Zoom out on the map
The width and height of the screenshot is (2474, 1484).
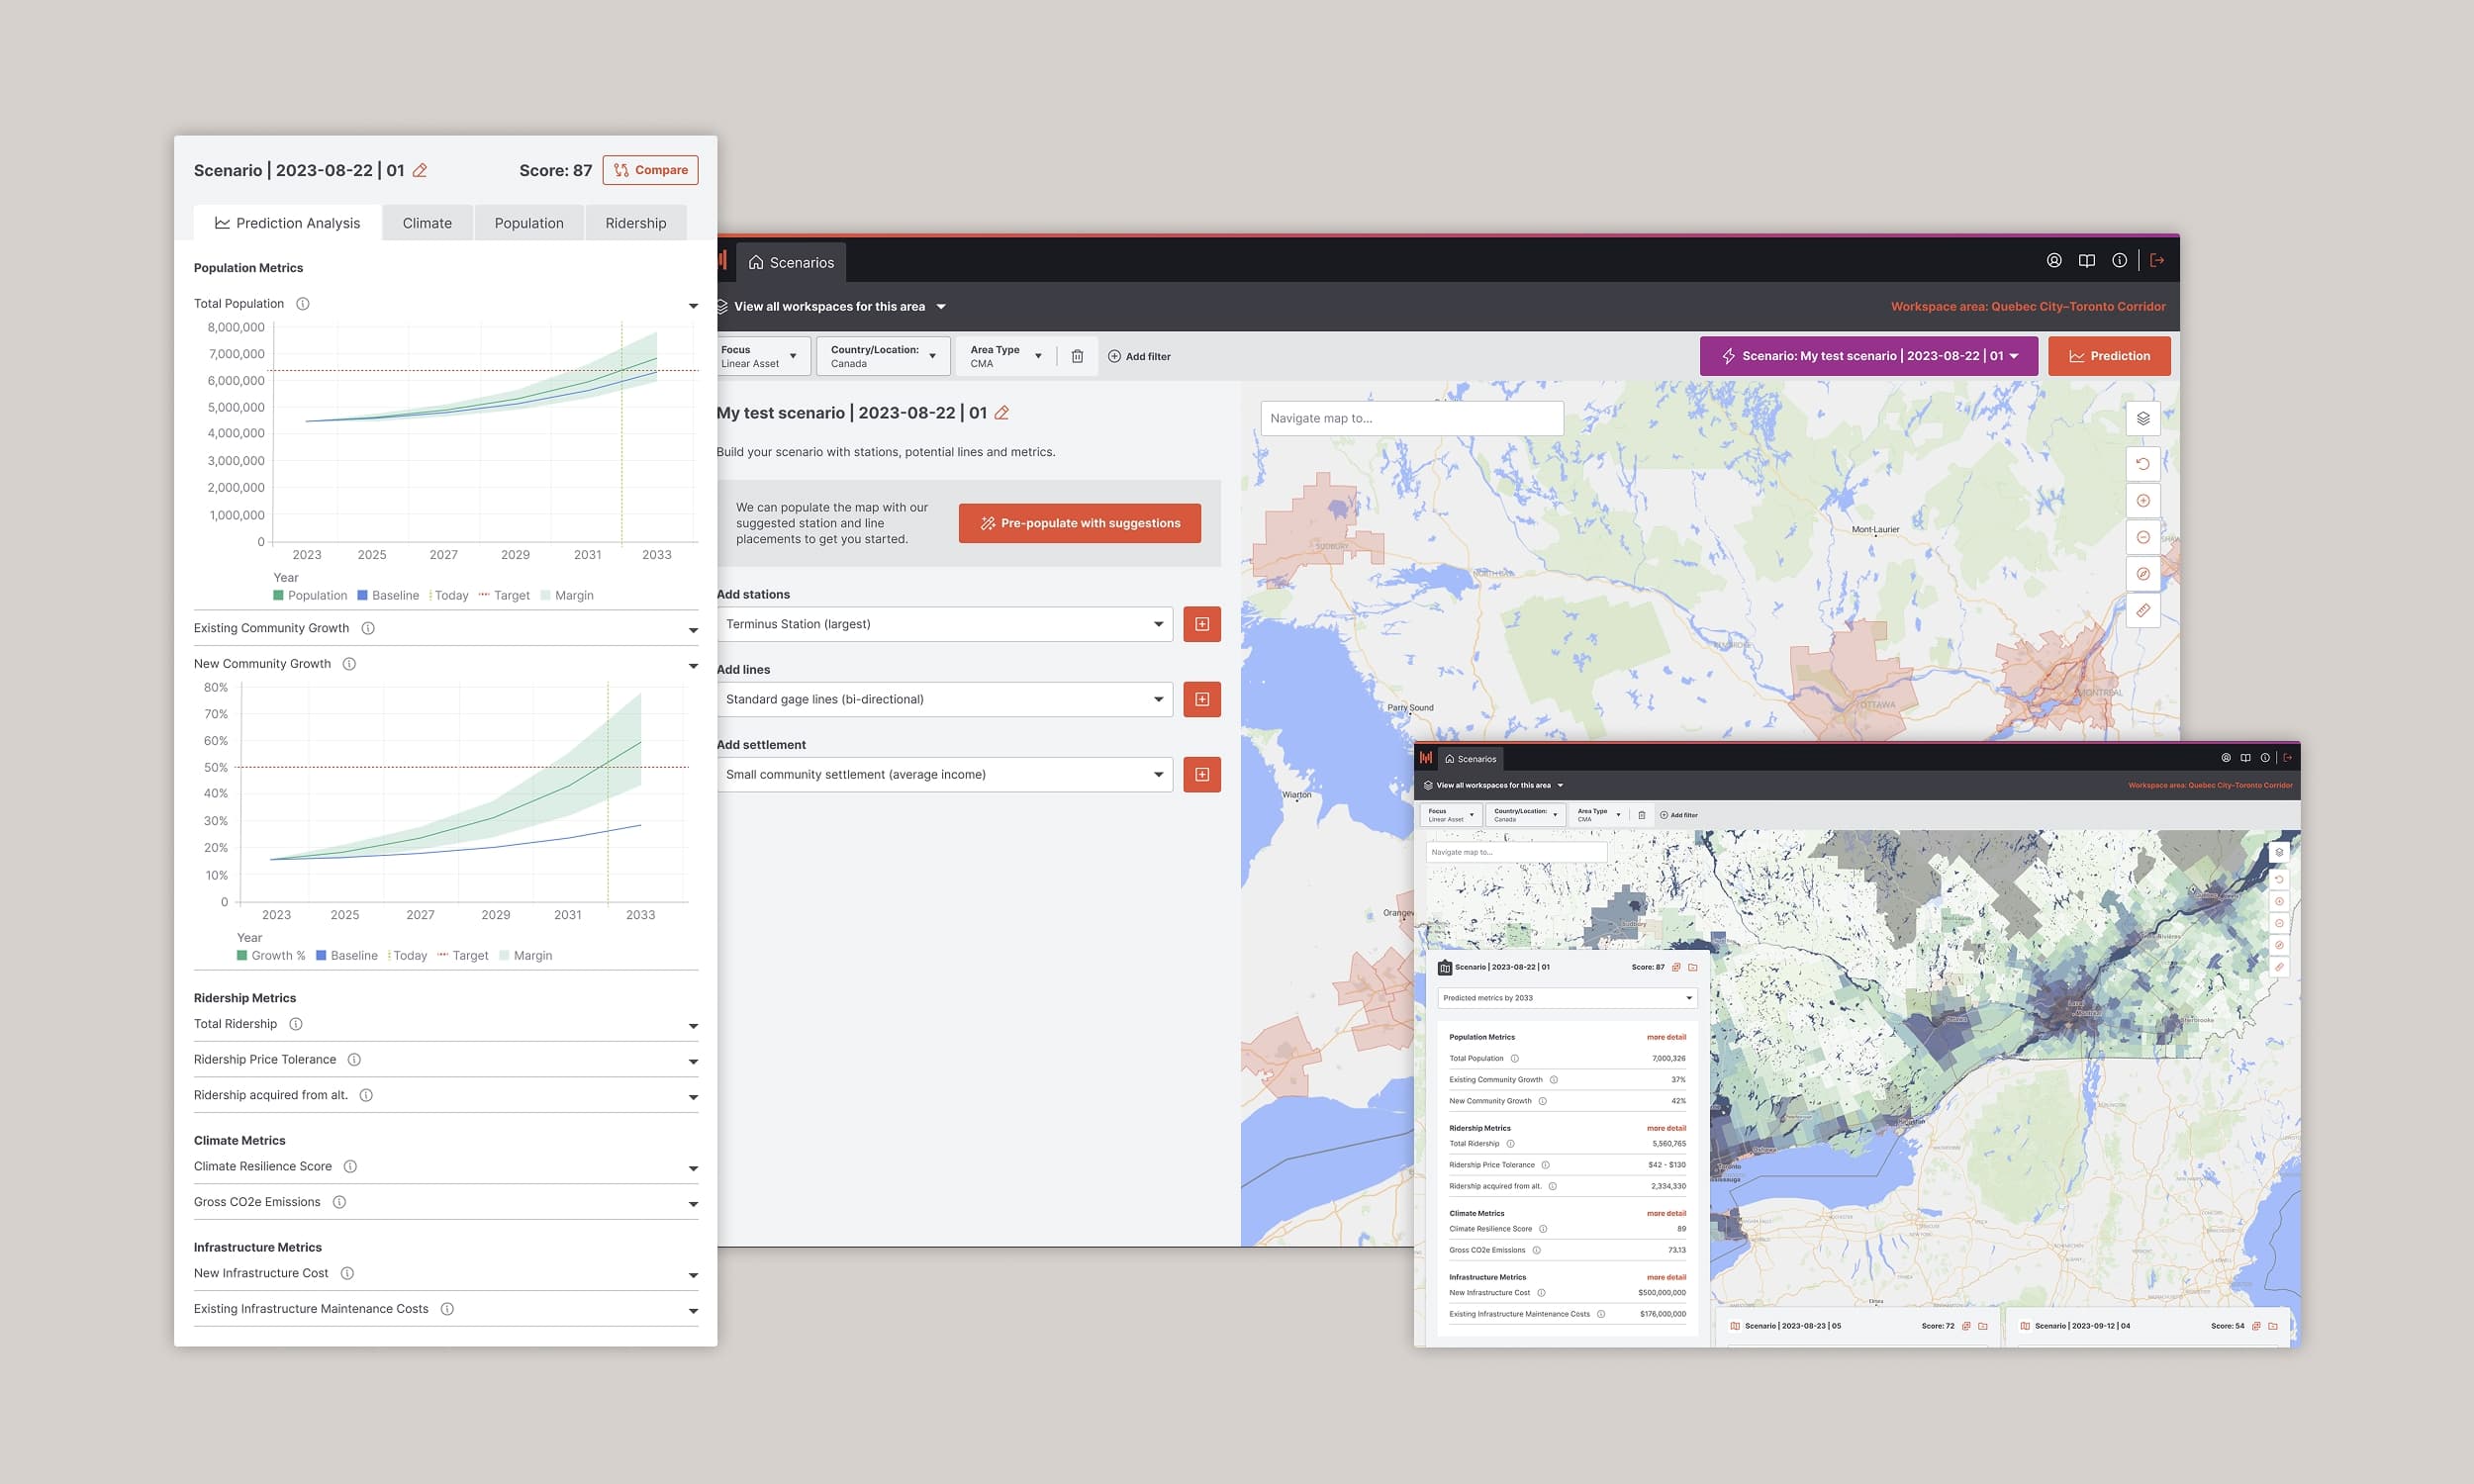click(2142, 538)
